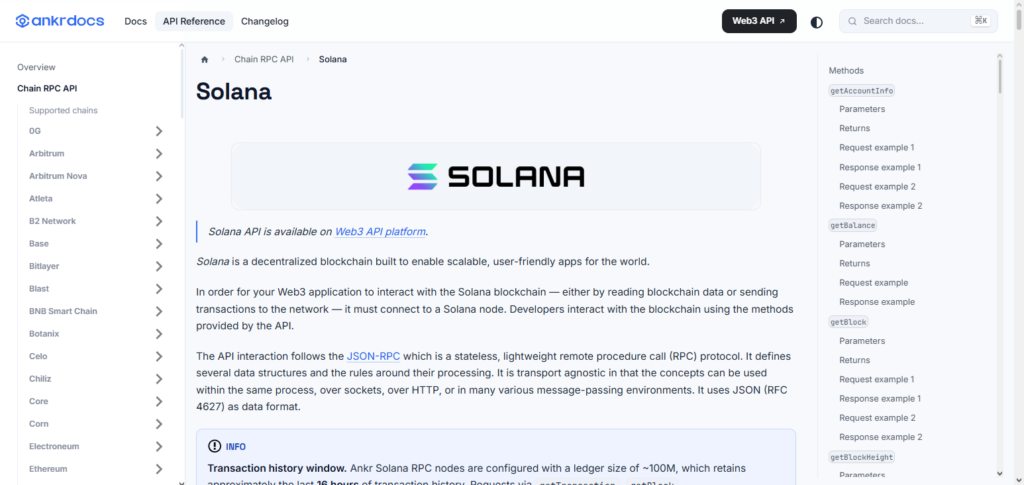Expand the Arbitrum chevron
The image size is (1024, 485).
pyautogui.click(x=159, y=154)
